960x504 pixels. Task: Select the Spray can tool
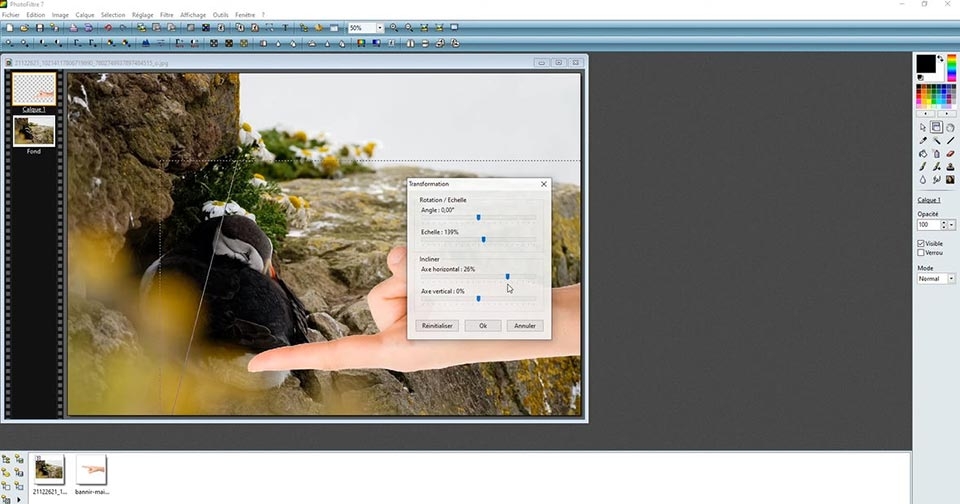pos(937,154)
